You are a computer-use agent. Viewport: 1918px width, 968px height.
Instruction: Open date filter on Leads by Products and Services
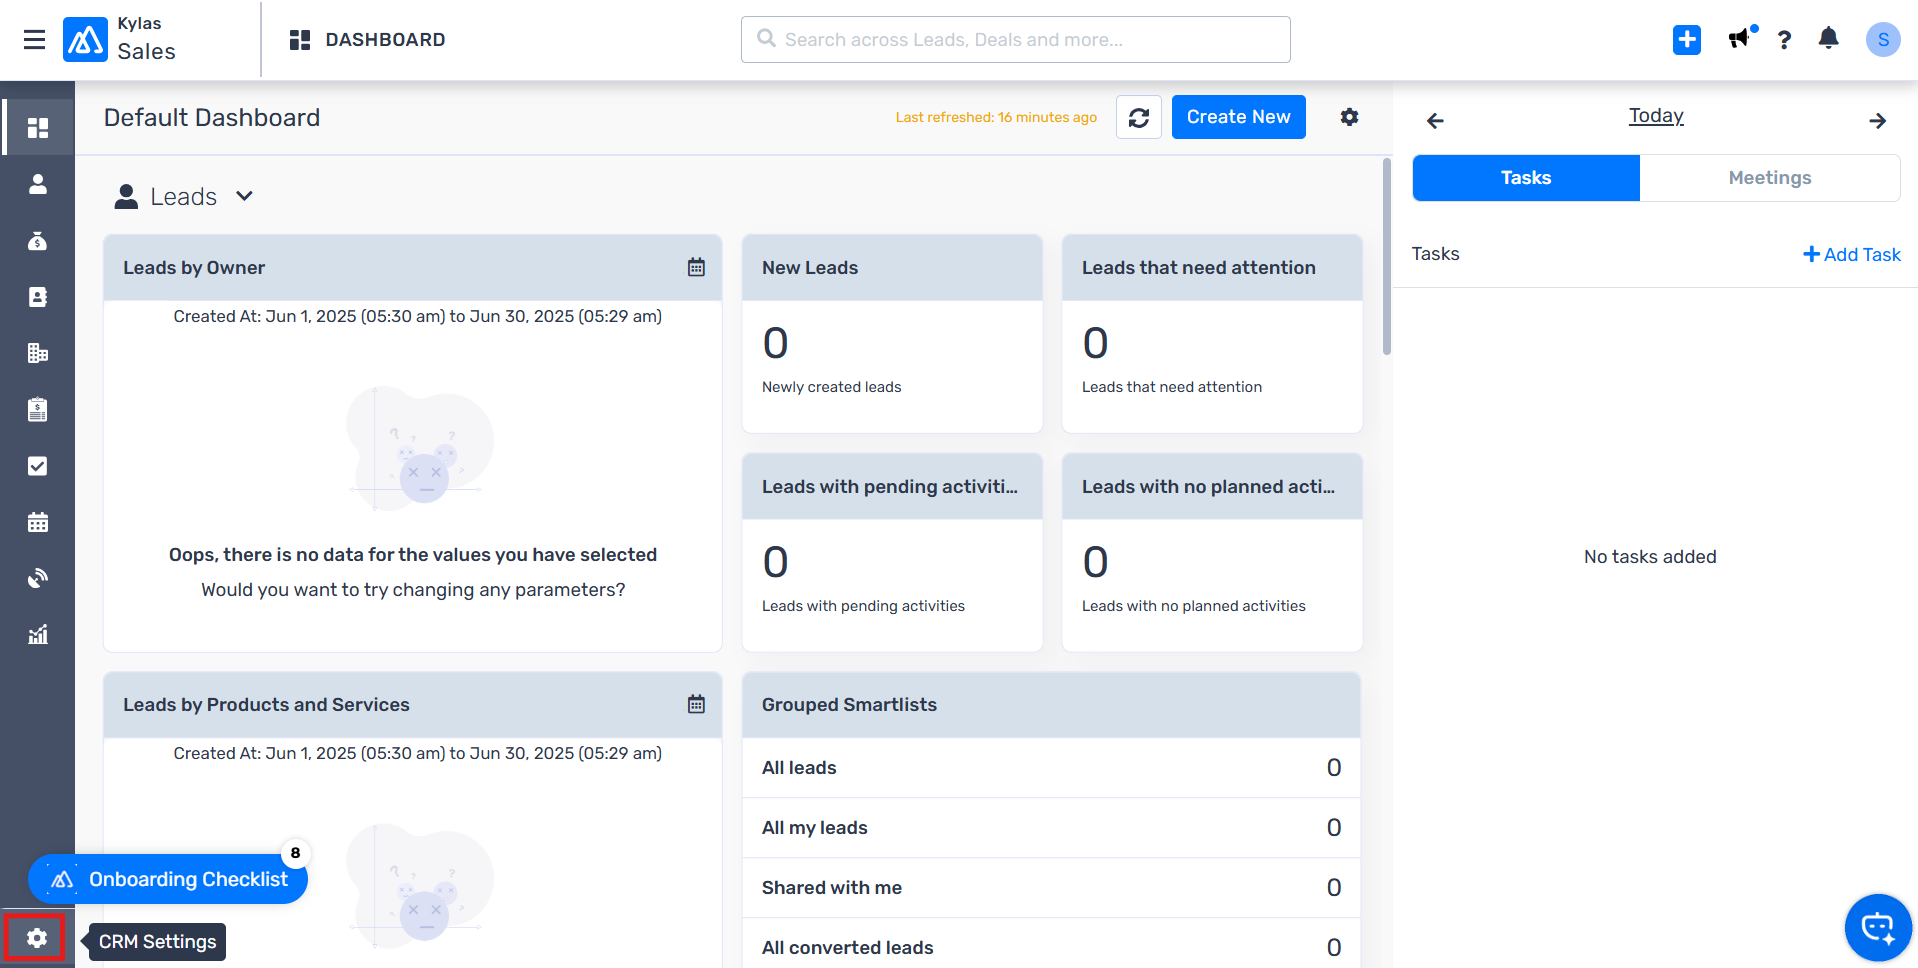pos(696,704)
